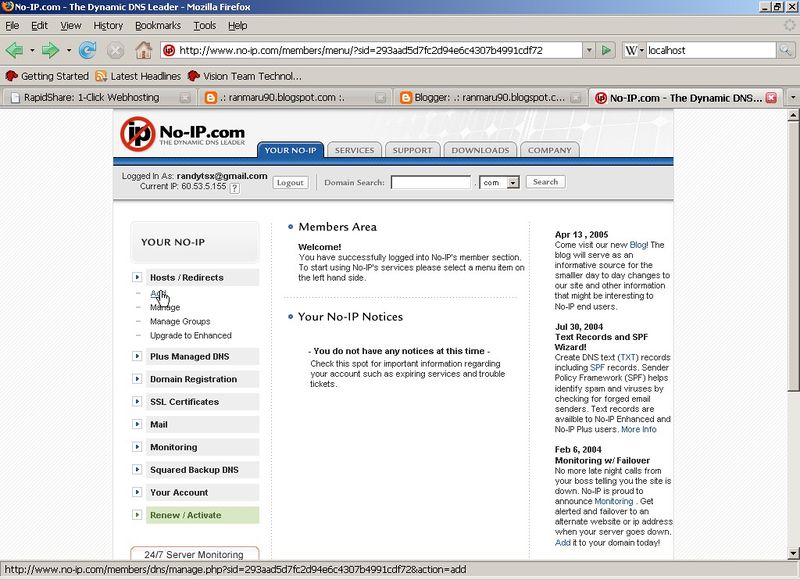Open the File menu
Viewport: 800px width, 580px height.
point(12,26)
